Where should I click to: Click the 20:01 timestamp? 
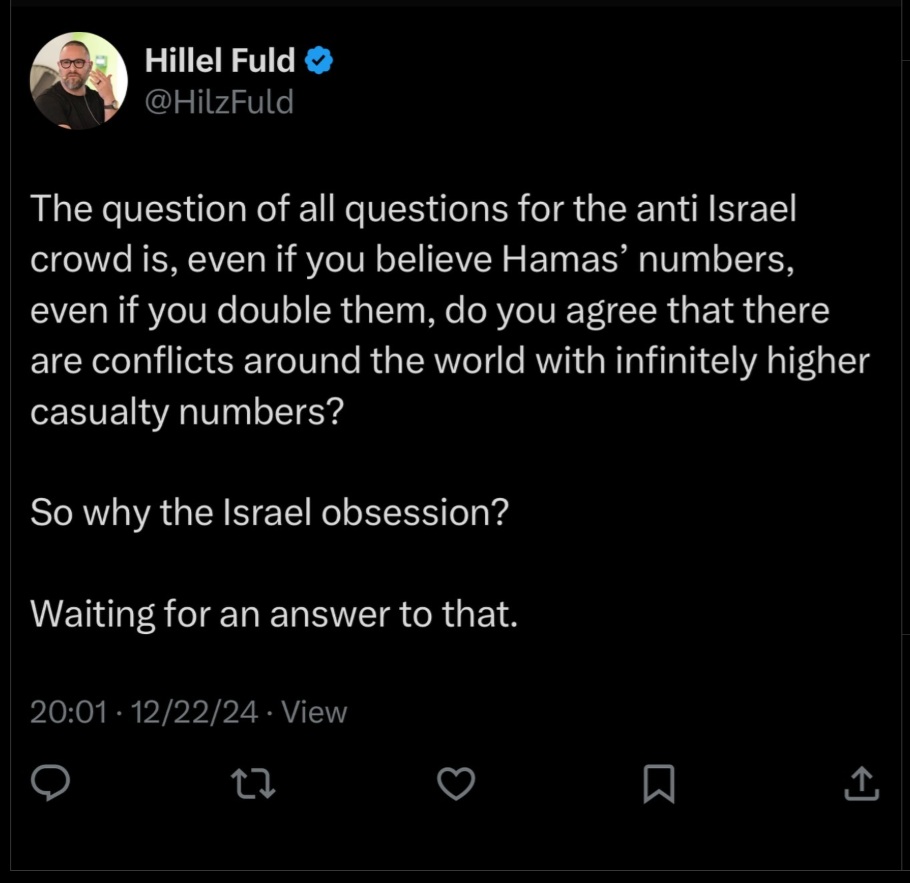click(x=65, y=712)
